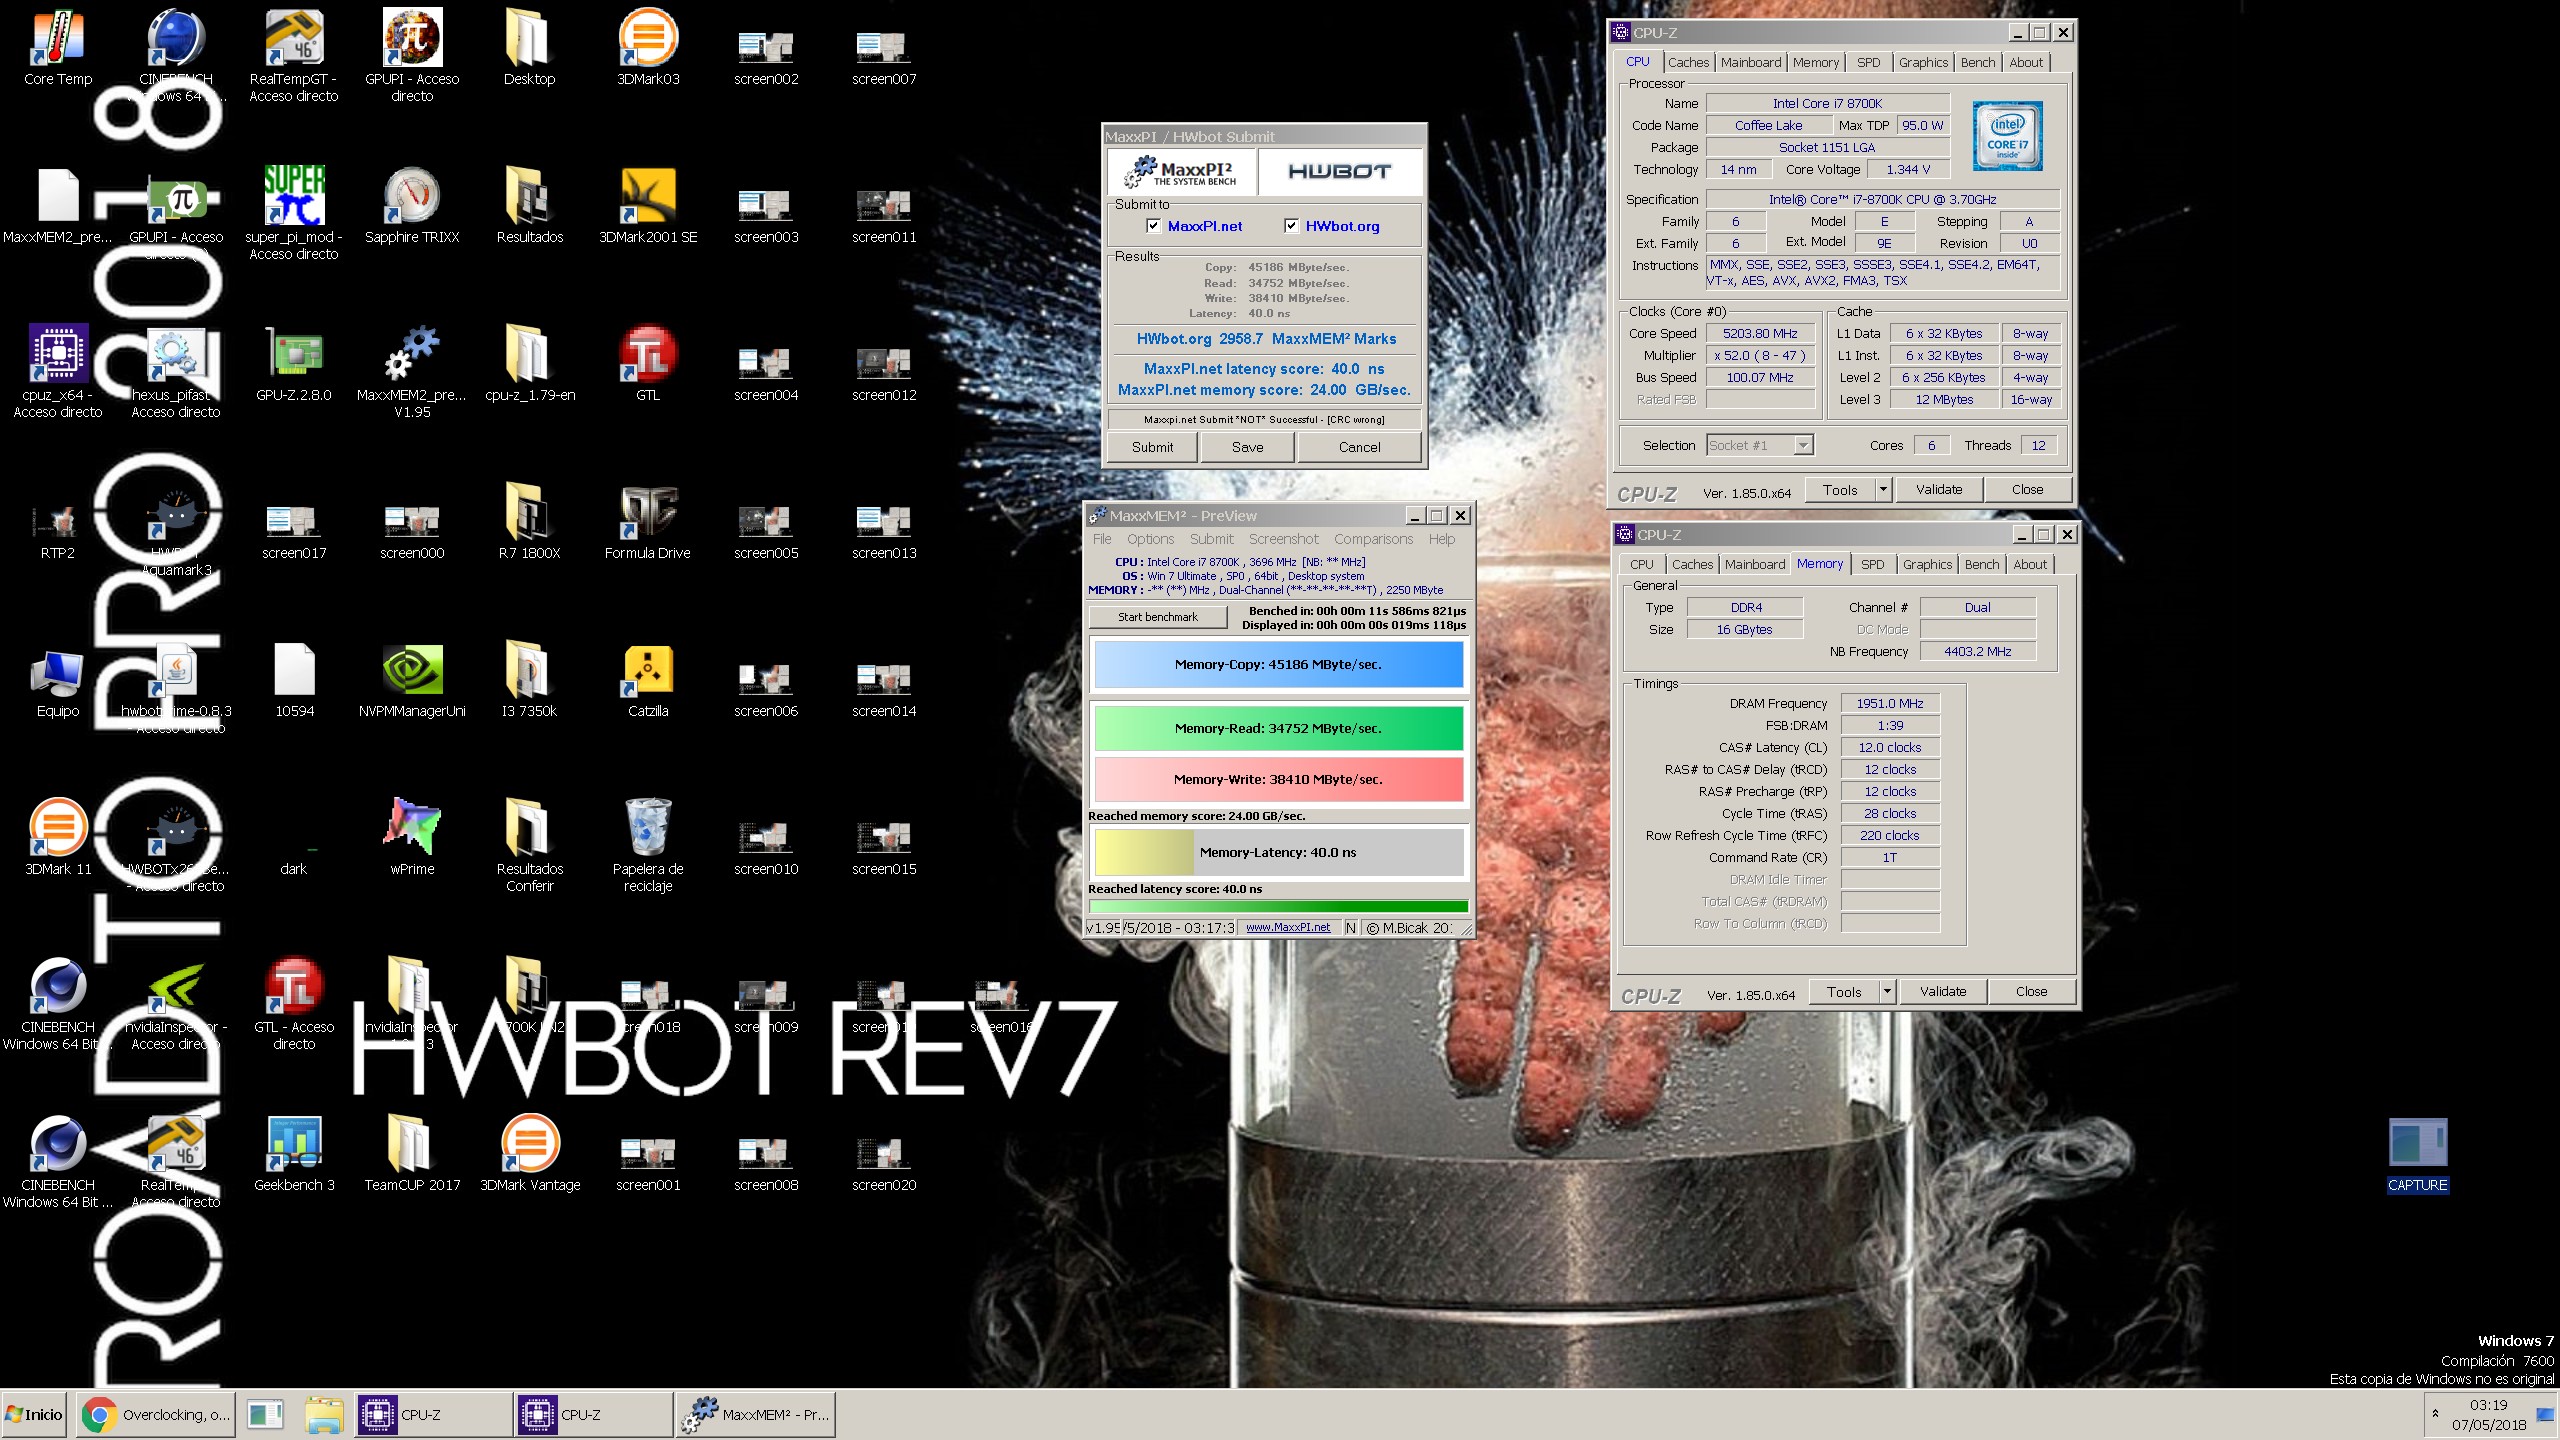
Task: Open the Help menu in MaxxMEM²
Action: click(1441, 539)
